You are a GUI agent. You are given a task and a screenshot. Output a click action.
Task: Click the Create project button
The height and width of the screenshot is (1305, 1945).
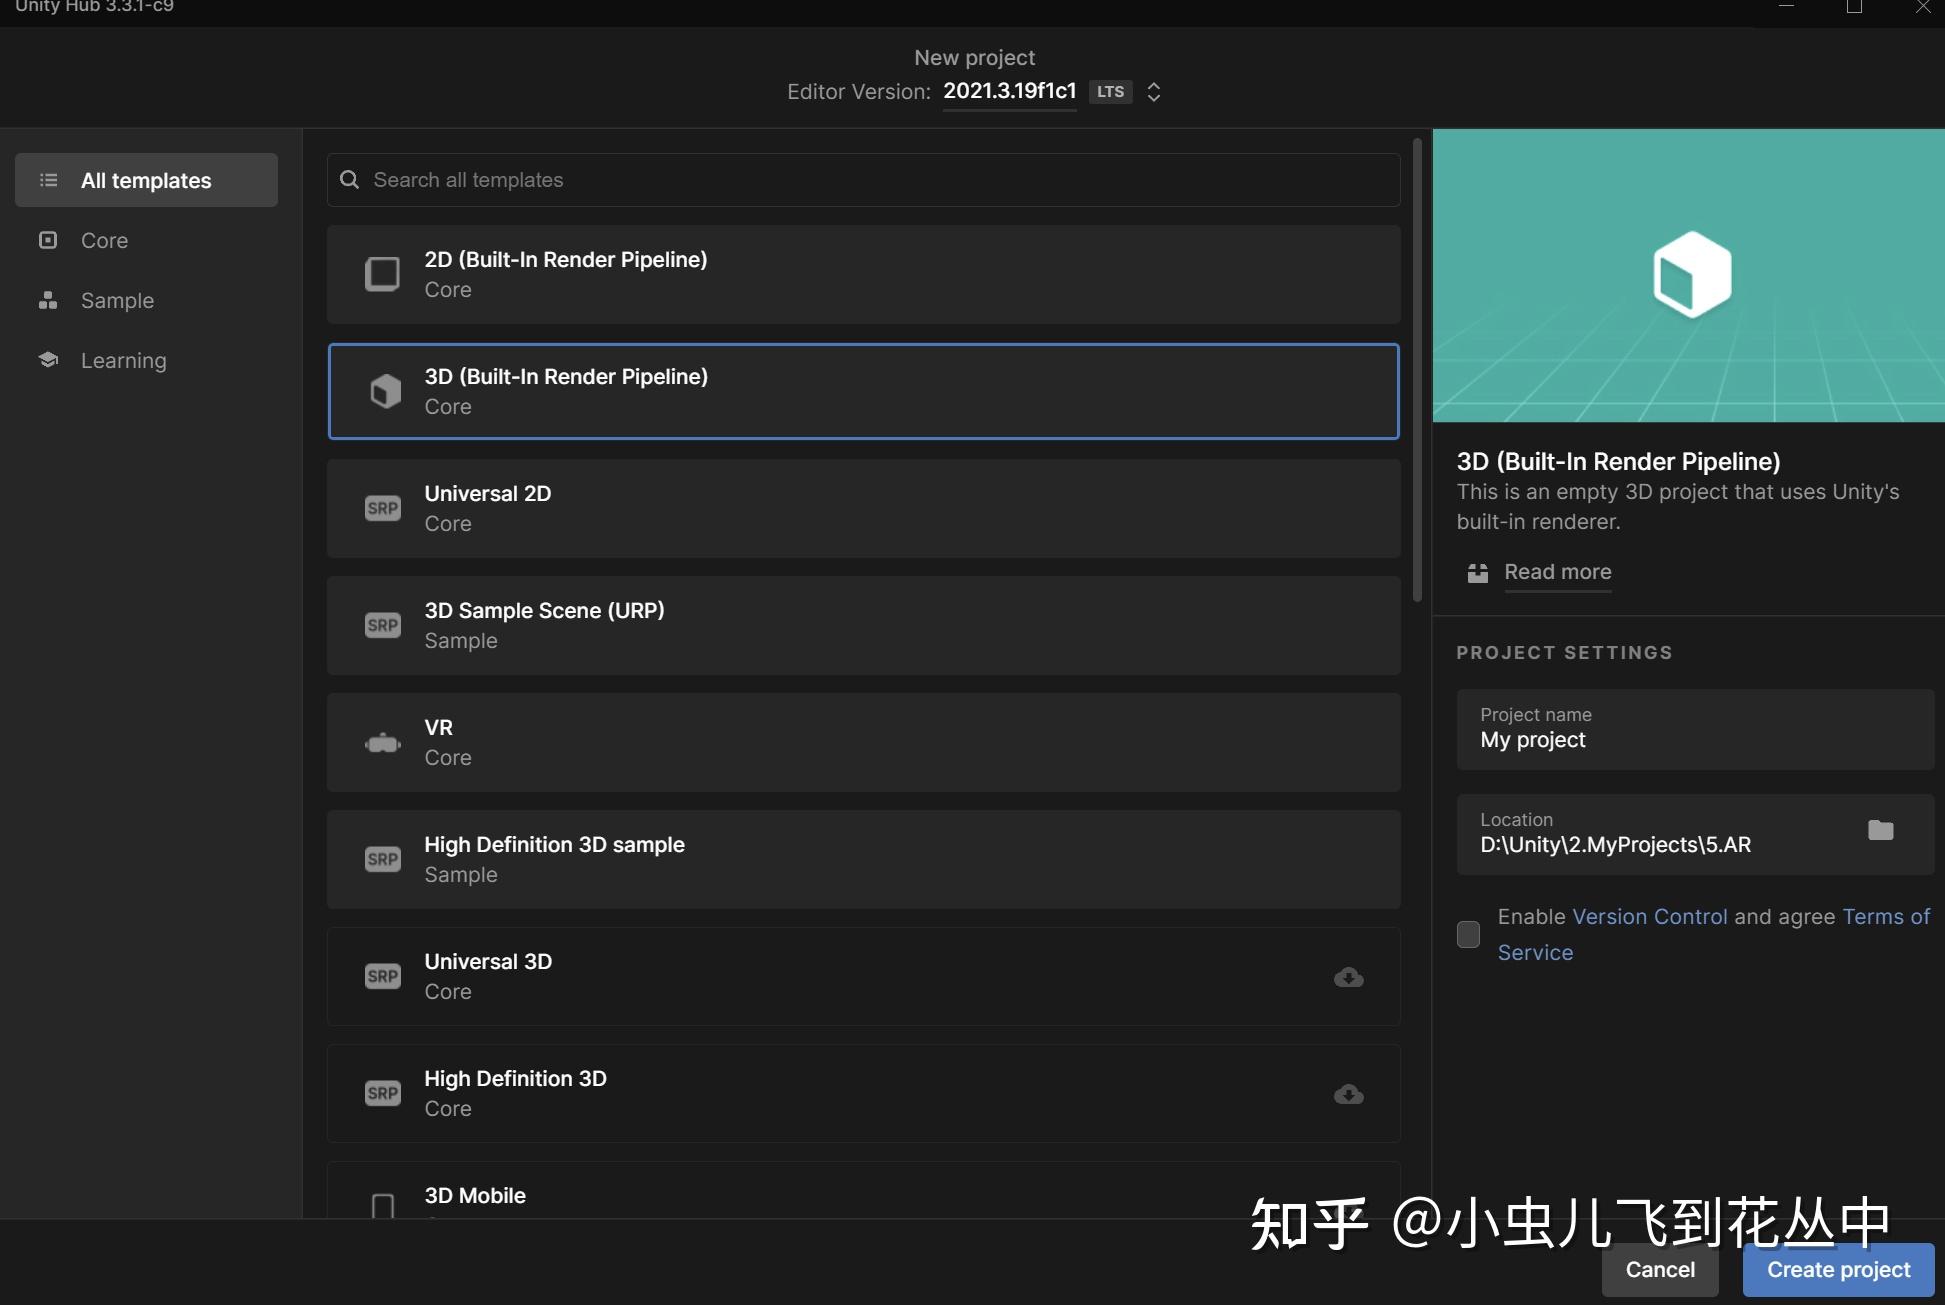[1837, 1269]
